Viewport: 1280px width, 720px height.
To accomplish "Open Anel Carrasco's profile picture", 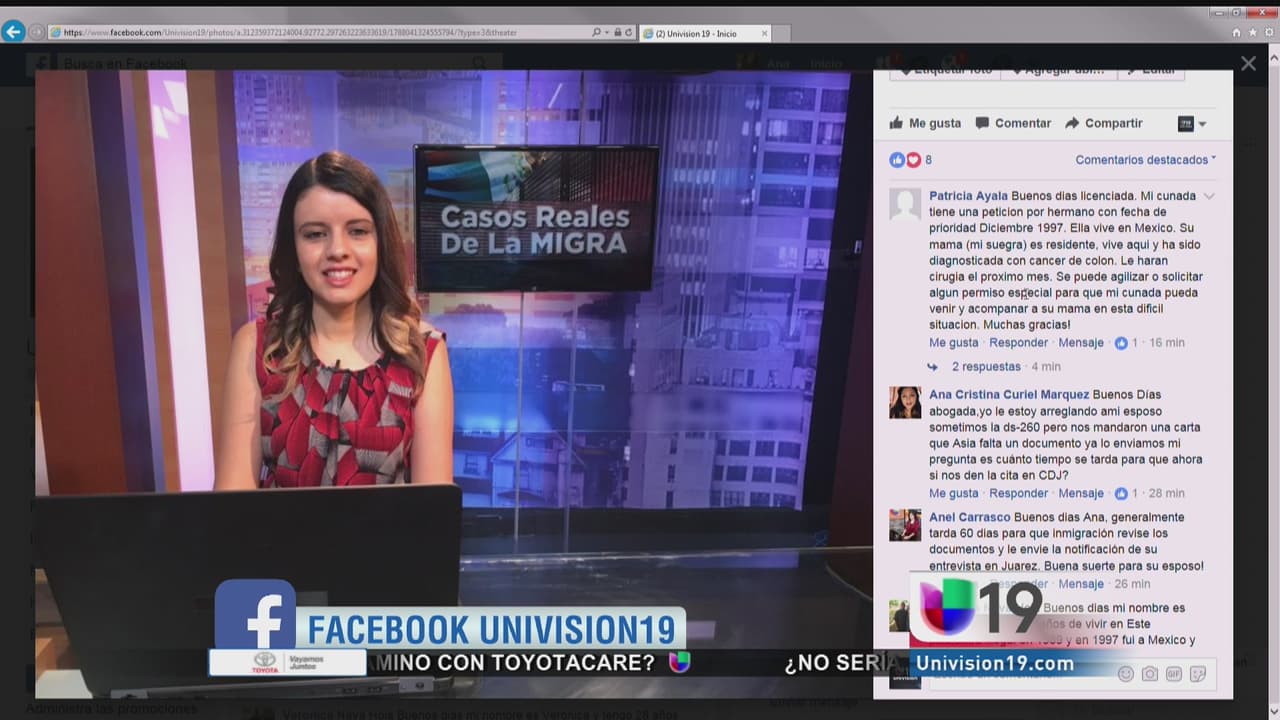I will pos(905,525).
